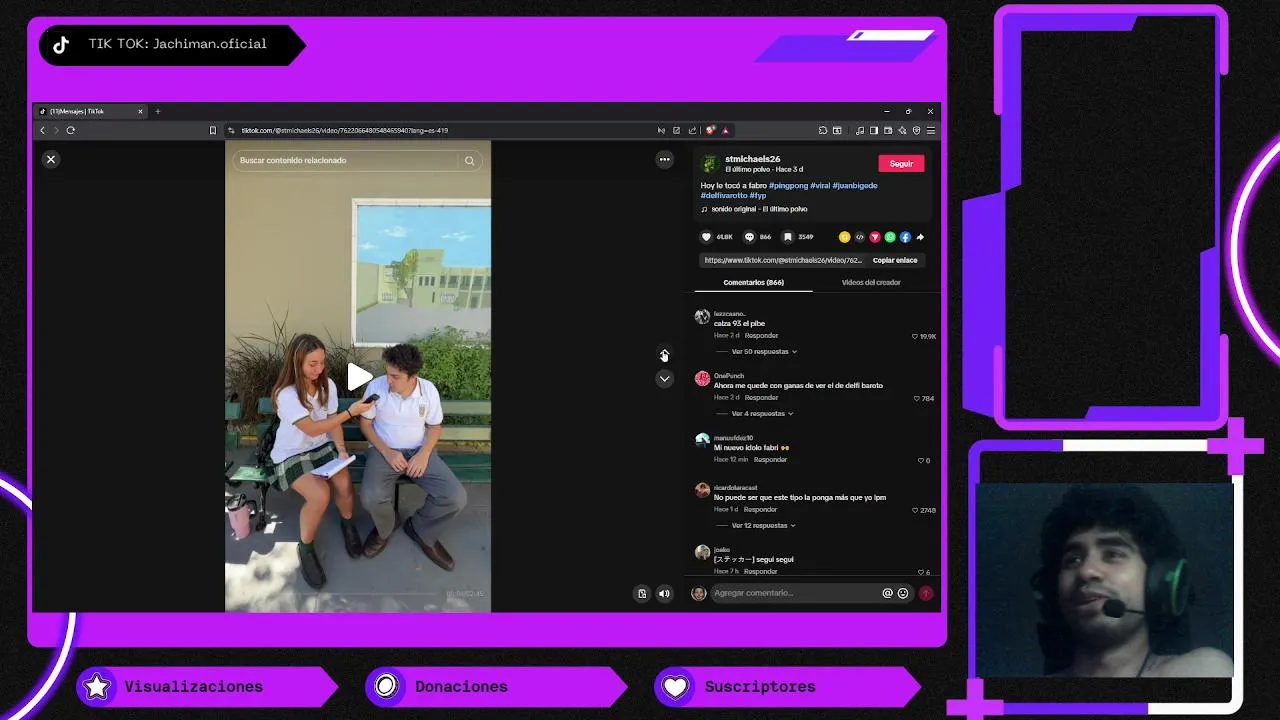The width and height of the screenshot is (1280, 720).
Task: Open the three-dot more options menu
Action: pyautogui.click(x=664, y=159)
